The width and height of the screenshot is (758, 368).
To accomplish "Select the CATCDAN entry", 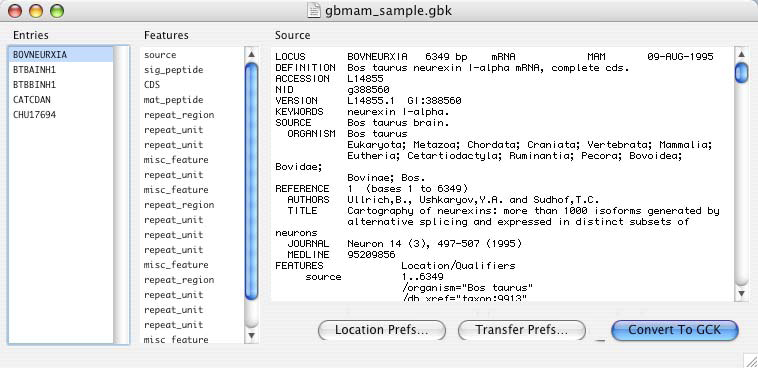I will (x=61, y=100).
